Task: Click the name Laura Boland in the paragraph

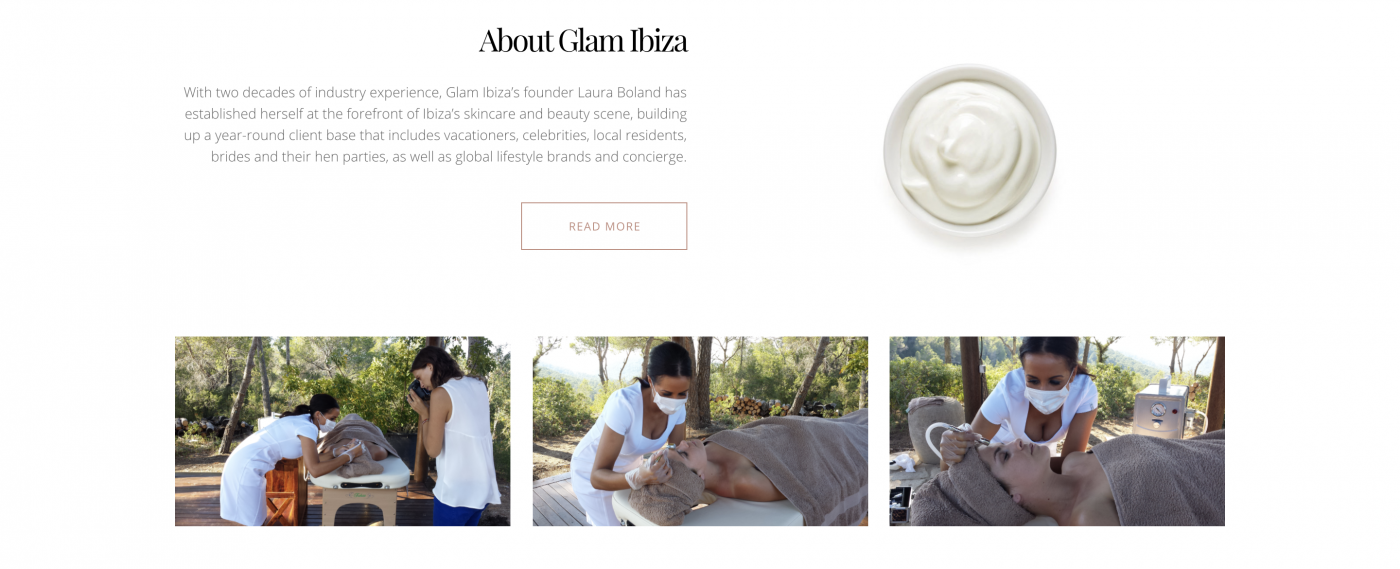Action: (x=632, y=92)
